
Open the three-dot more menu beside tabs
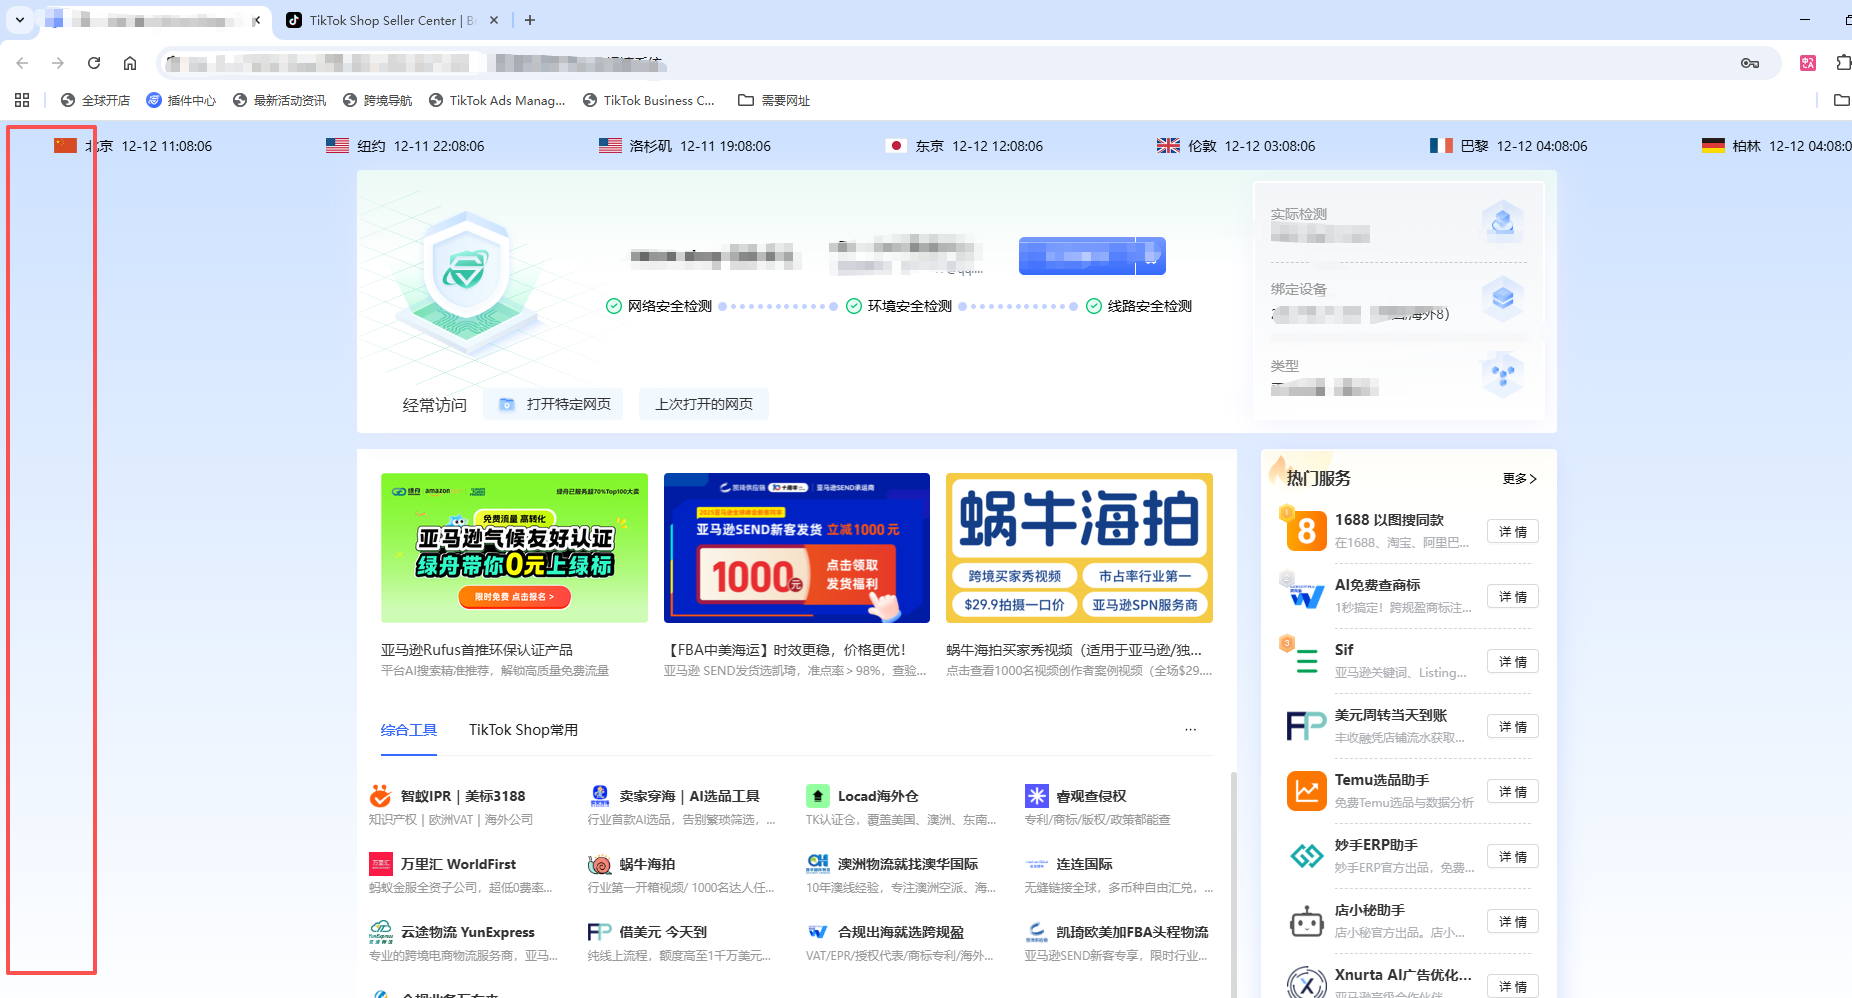click(1190, 730)
